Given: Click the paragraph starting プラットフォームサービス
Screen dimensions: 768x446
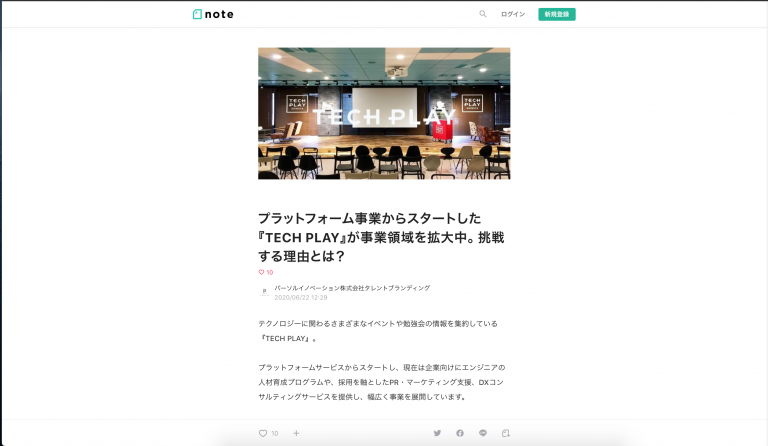Looking at the screenshot, I should pos(381,382).
